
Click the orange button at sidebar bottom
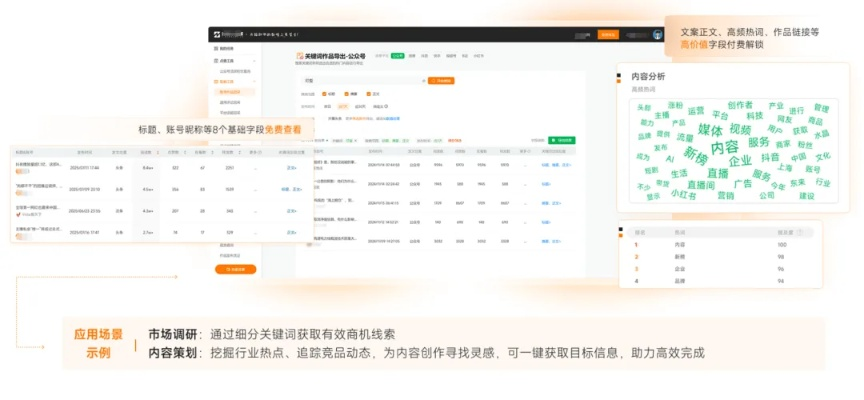pyautogui.click(x=236, y=269)
